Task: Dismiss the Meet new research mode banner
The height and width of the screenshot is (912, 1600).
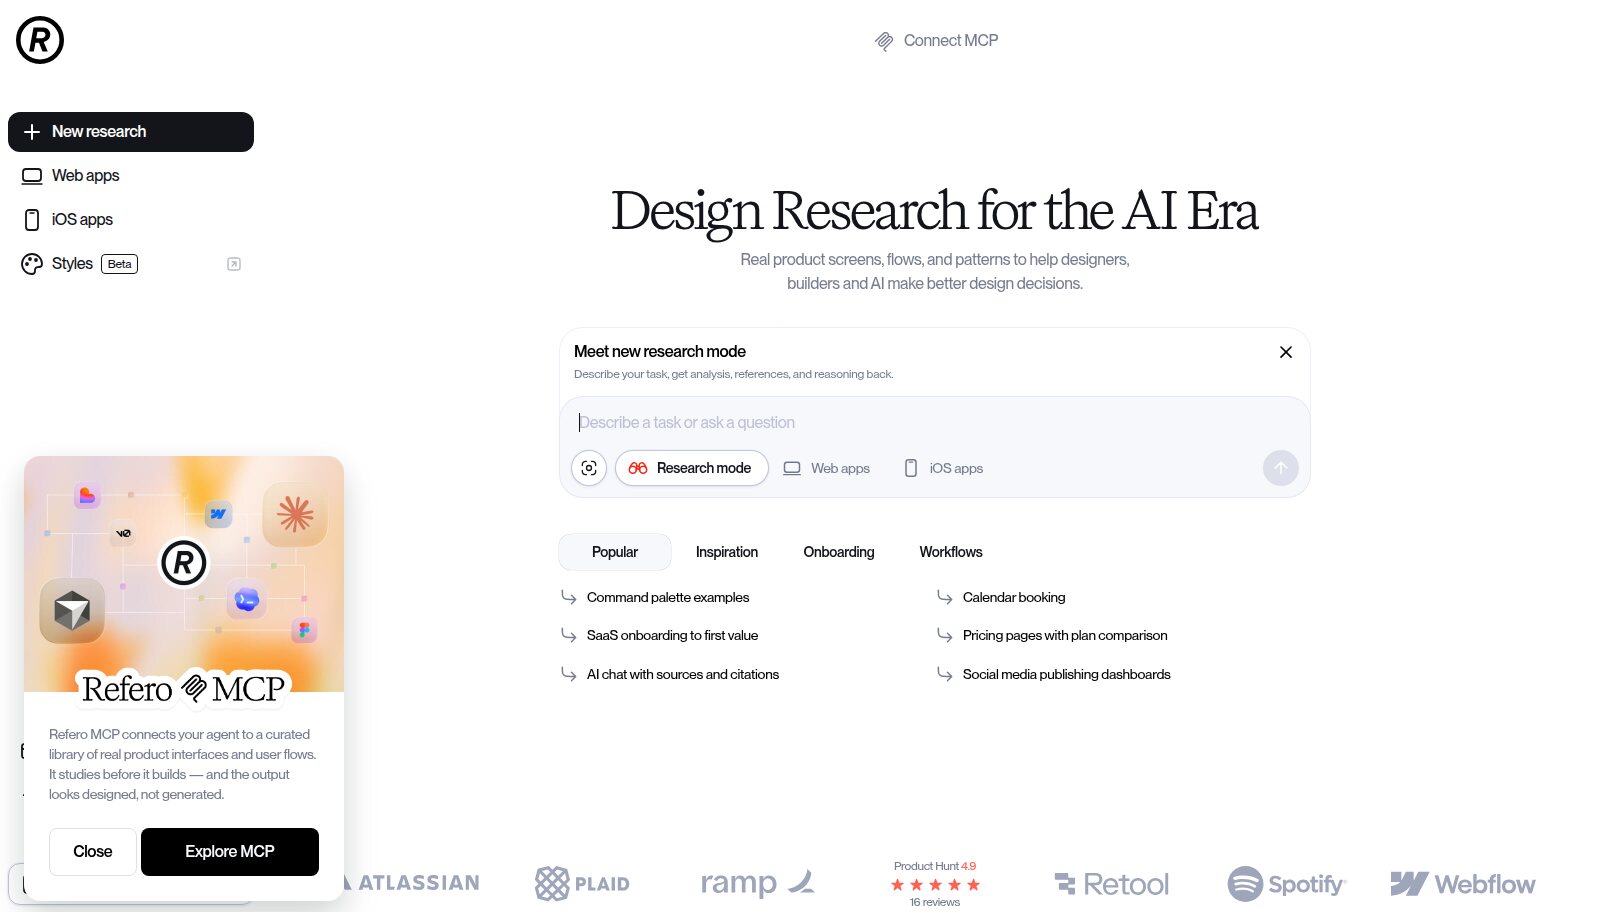Action: coord(1286,352)
